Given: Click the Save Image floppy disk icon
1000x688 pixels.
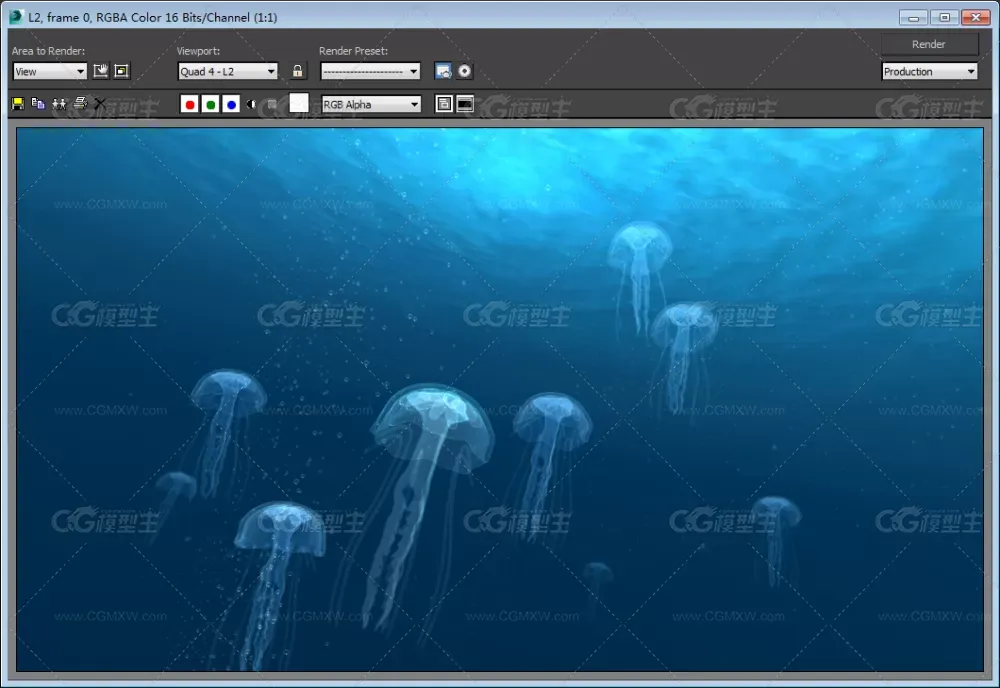Looking at the screenshot, I should 18,104.
